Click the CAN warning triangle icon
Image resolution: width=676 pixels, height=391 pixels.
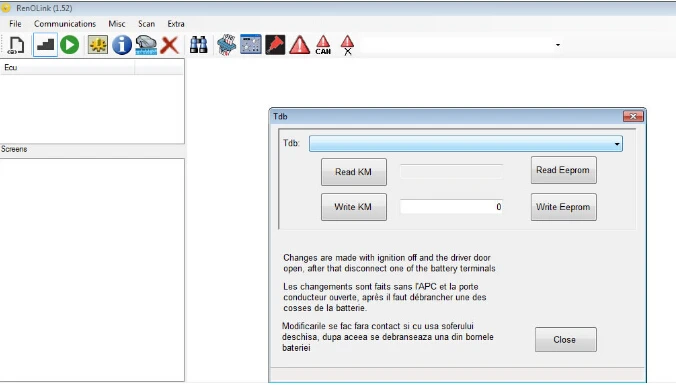point(323,45)
